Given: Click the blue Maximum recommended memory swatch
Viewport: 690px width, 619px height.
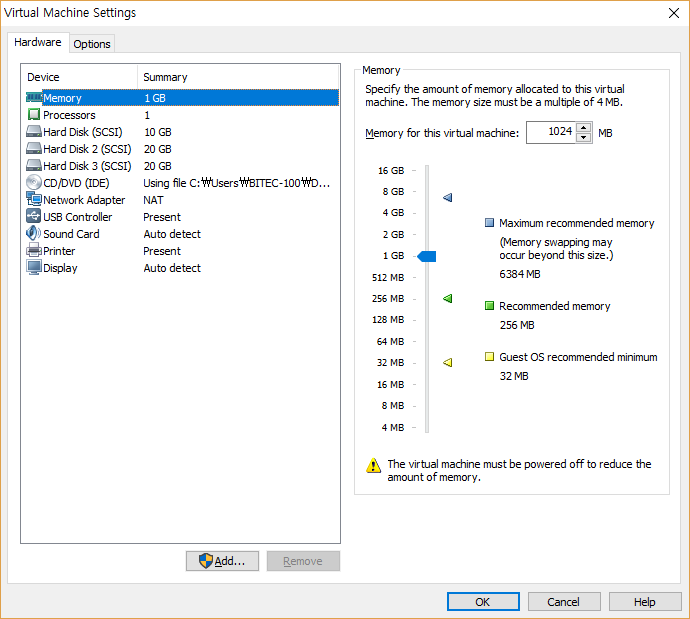Looking at the screenshot, I should point(489,223).
